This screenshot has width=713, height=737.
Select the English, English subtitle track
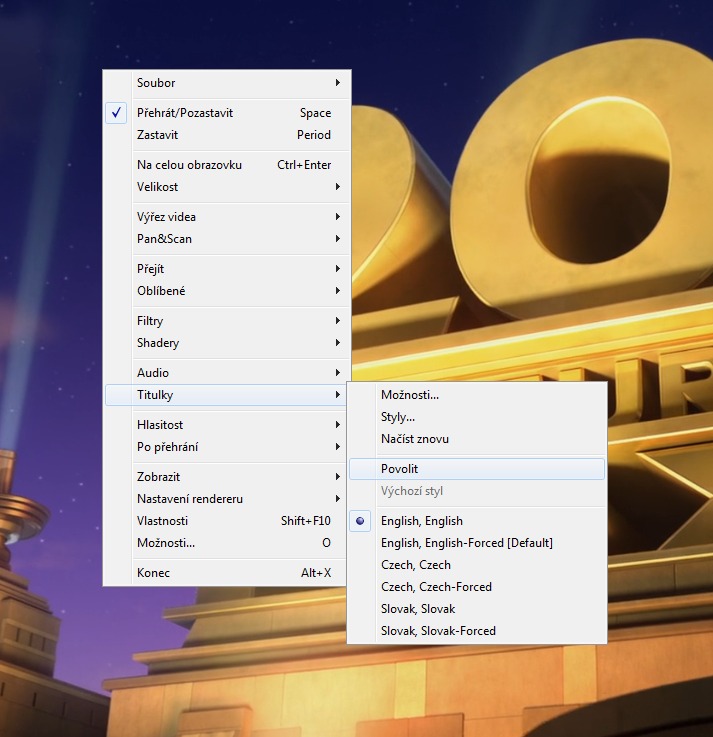(x=477, y=521)
